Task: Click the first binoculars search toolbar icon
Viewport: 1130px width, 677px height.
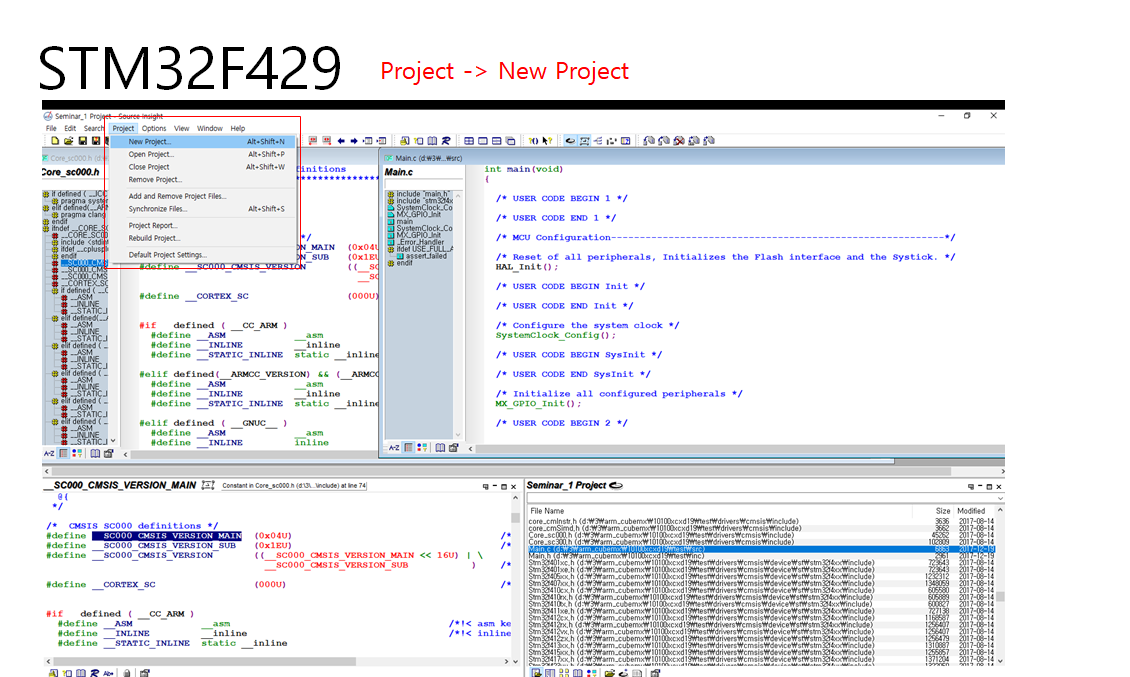Action: [x=649, y=141]
